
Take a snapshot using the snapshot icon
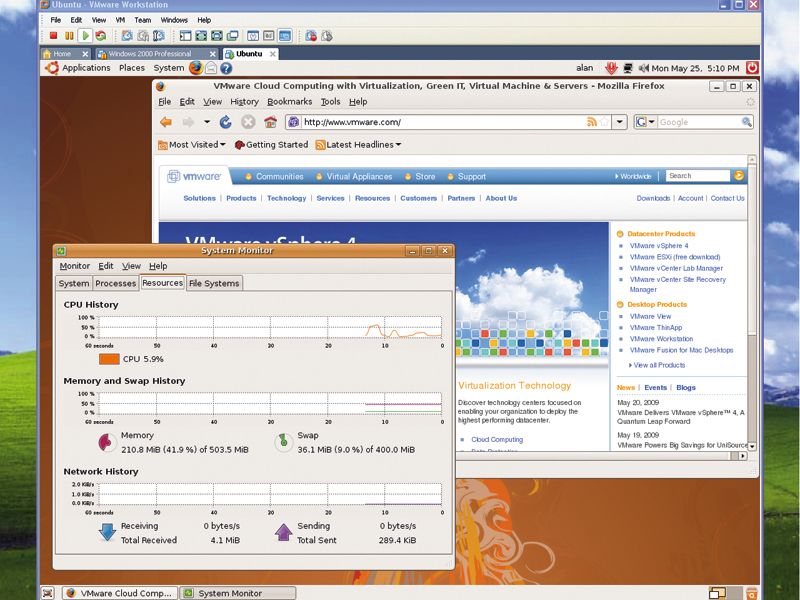127,36
